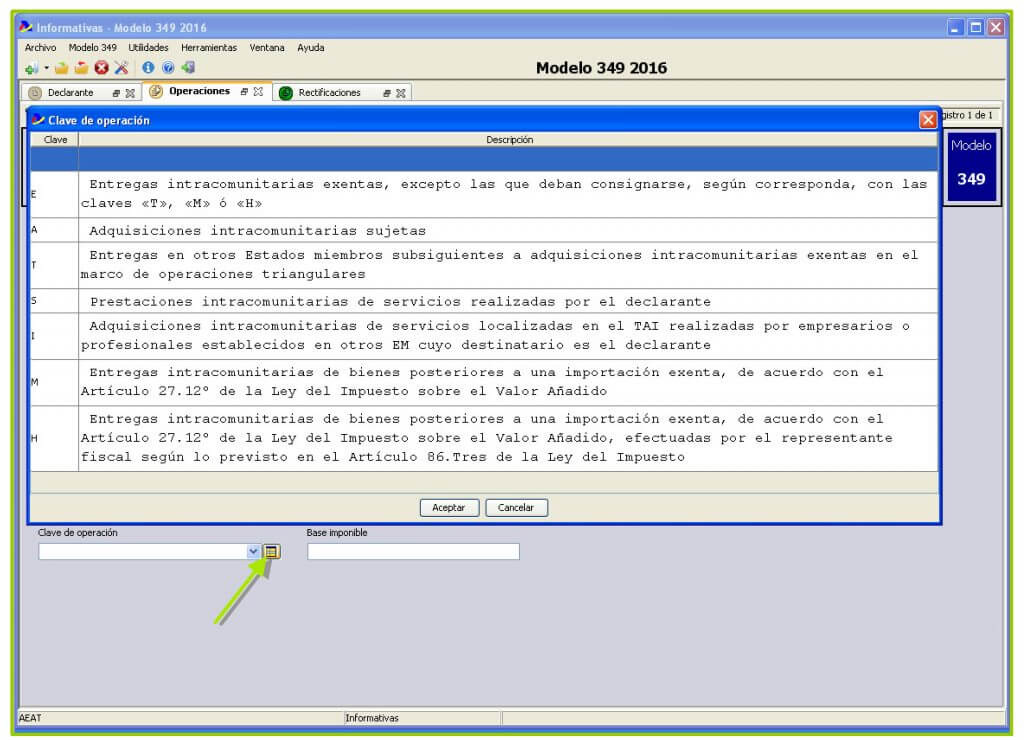The image size is (1024, 740).
Task: Click the exit door toolbar icon
Action: tap(188, 67)
